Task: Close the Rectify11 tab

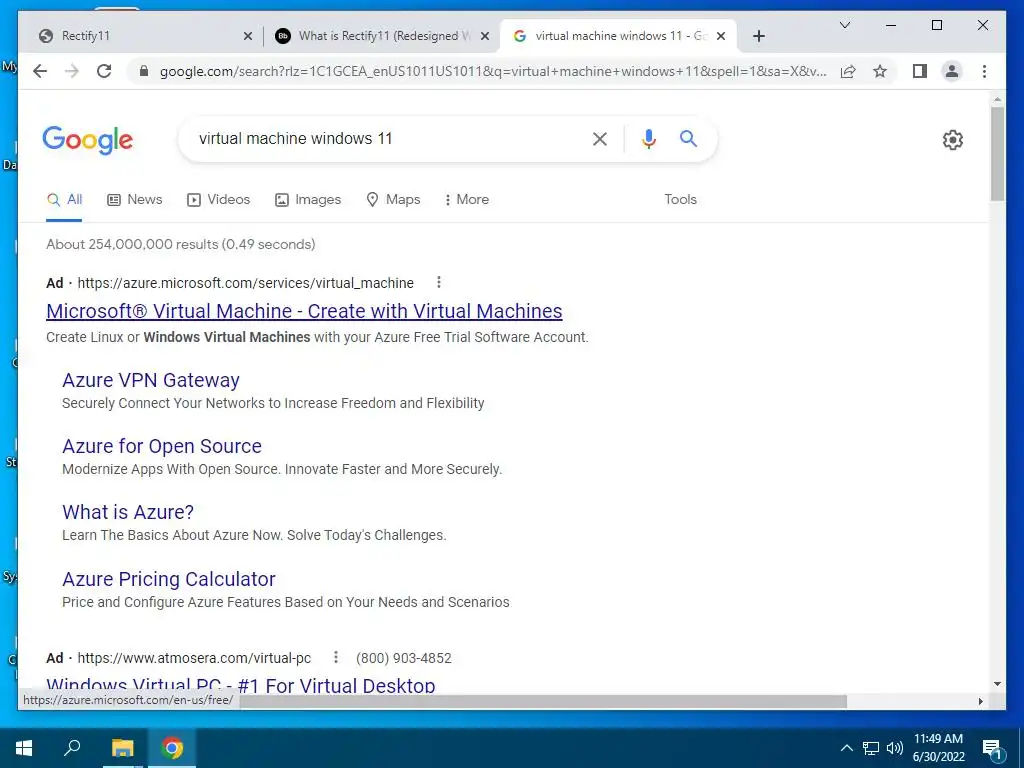Action: click(x=248, y=37)
